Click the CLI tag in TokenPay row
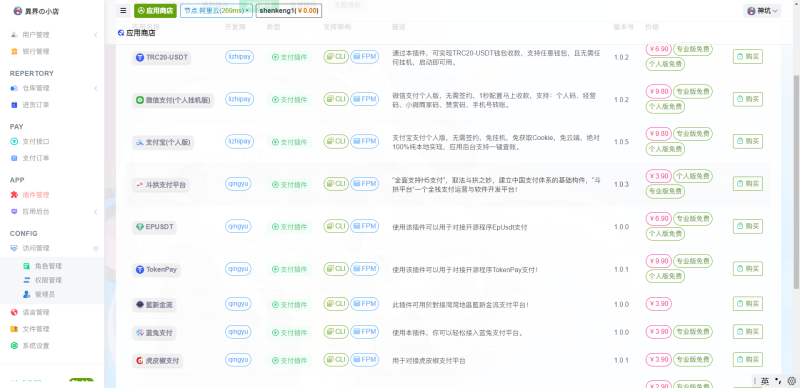Screen dimensions: 800x388 click(336, 269)
